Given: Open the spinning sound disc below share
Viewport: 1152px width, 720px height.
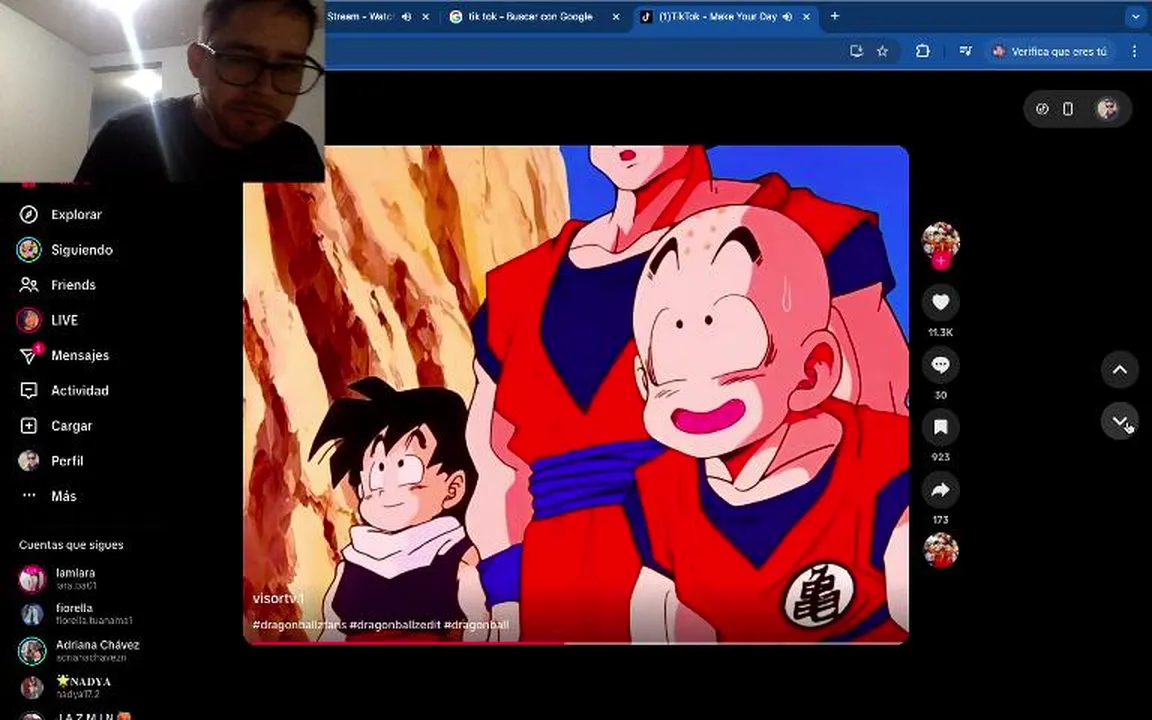Looking at the screenshot, I should coord(940,550).
